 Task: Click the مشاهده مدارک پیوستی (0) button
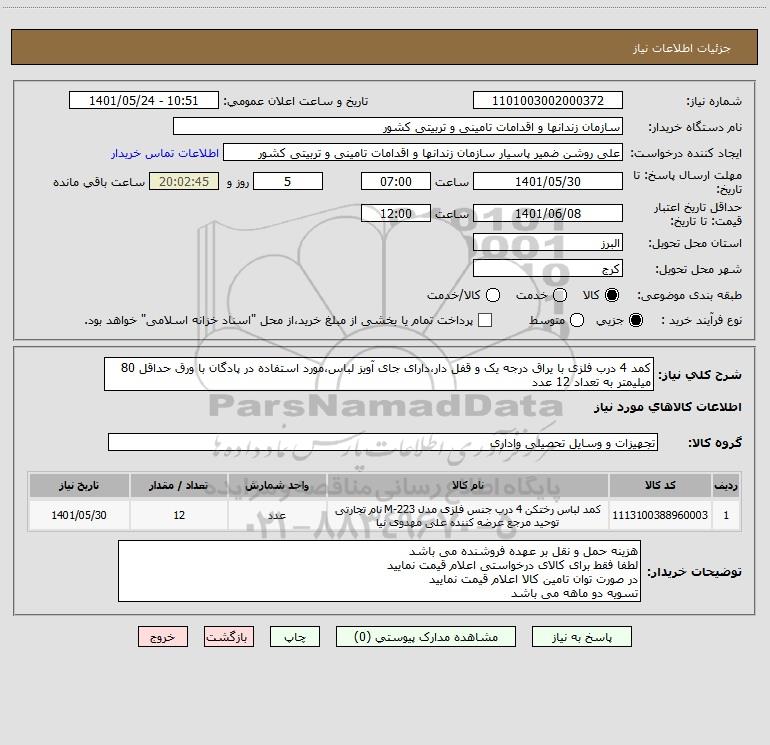point(426,637)
